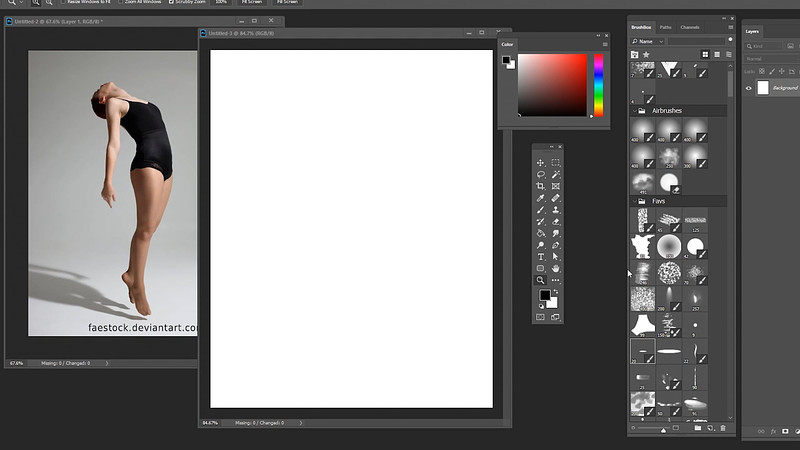800x450 pixels.
Task: Select the Layers panel tab
Action: click(x=752, y=32)
